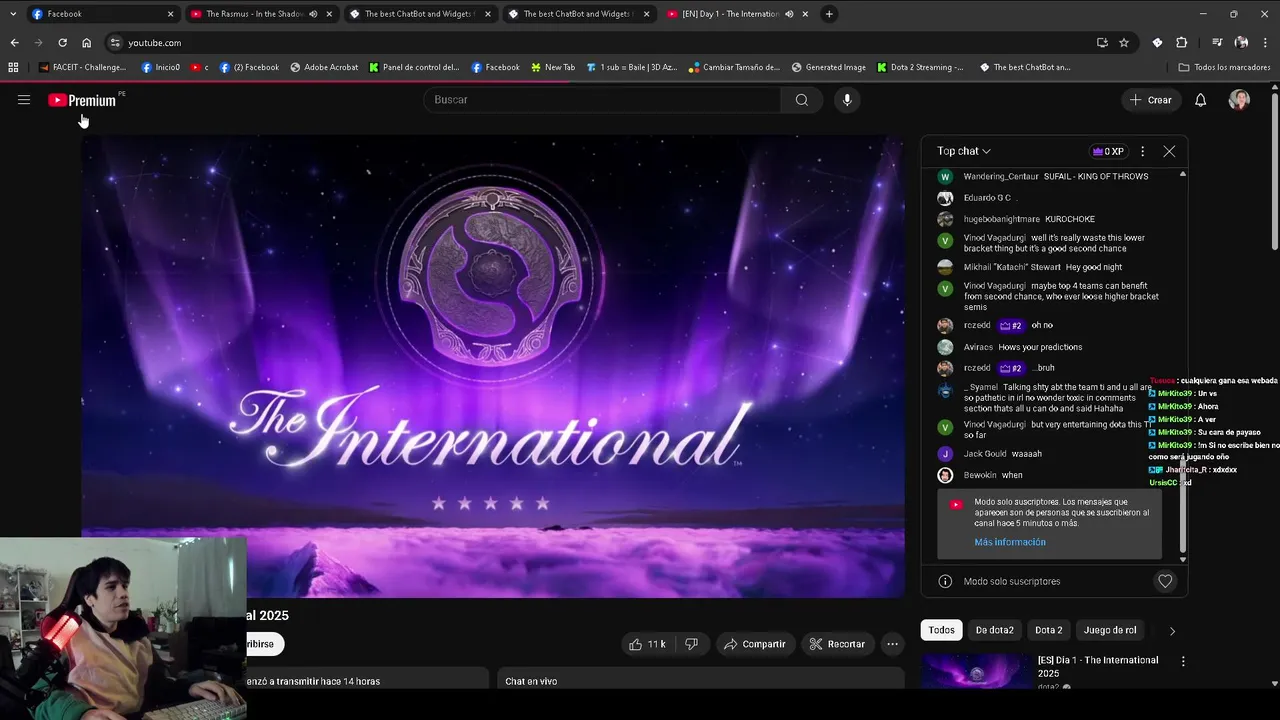Open the Dota 2 Streaming bookmark
The image size is (1280, 720).
(x=920, y=67)
